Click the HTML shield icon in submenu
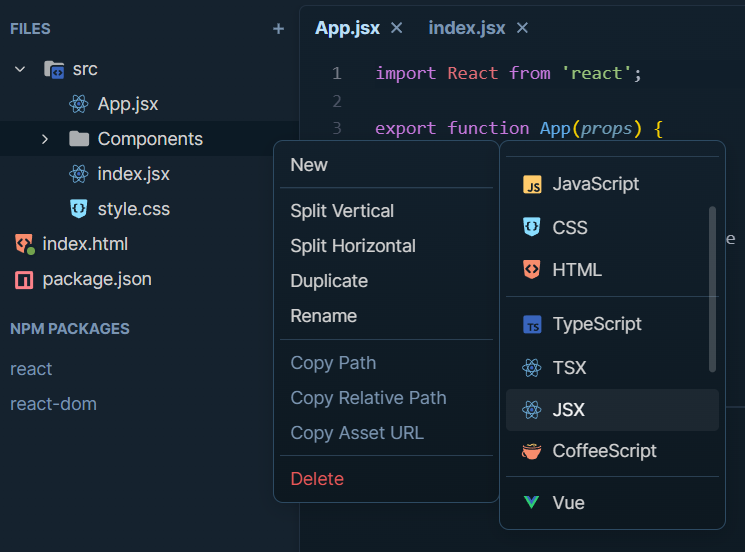Screen dimensions: 745x552 (x=532, y=269)
